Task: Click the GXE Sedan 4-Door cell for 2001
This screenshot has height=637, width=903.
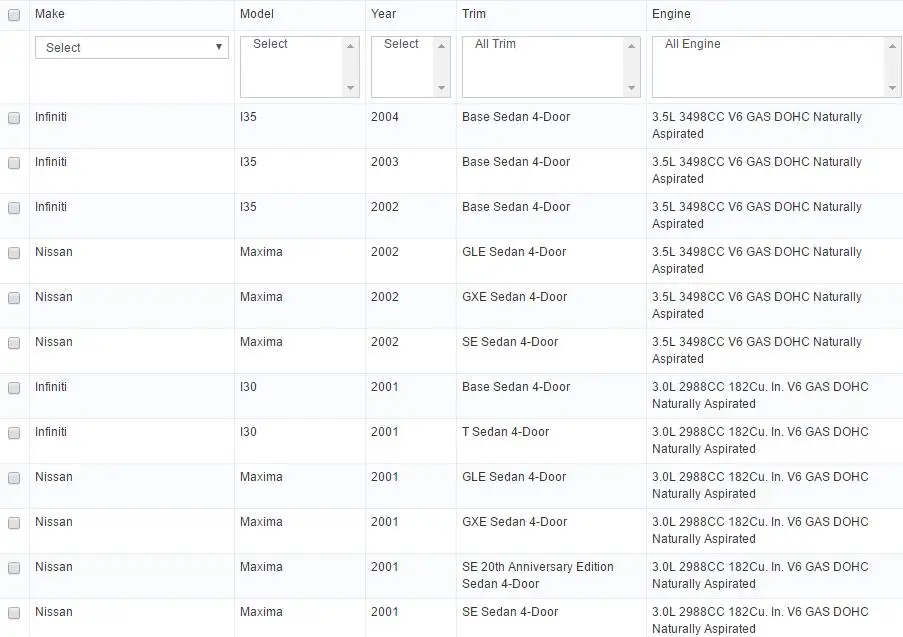Action: pyautogui.click(x=515, y=521)
